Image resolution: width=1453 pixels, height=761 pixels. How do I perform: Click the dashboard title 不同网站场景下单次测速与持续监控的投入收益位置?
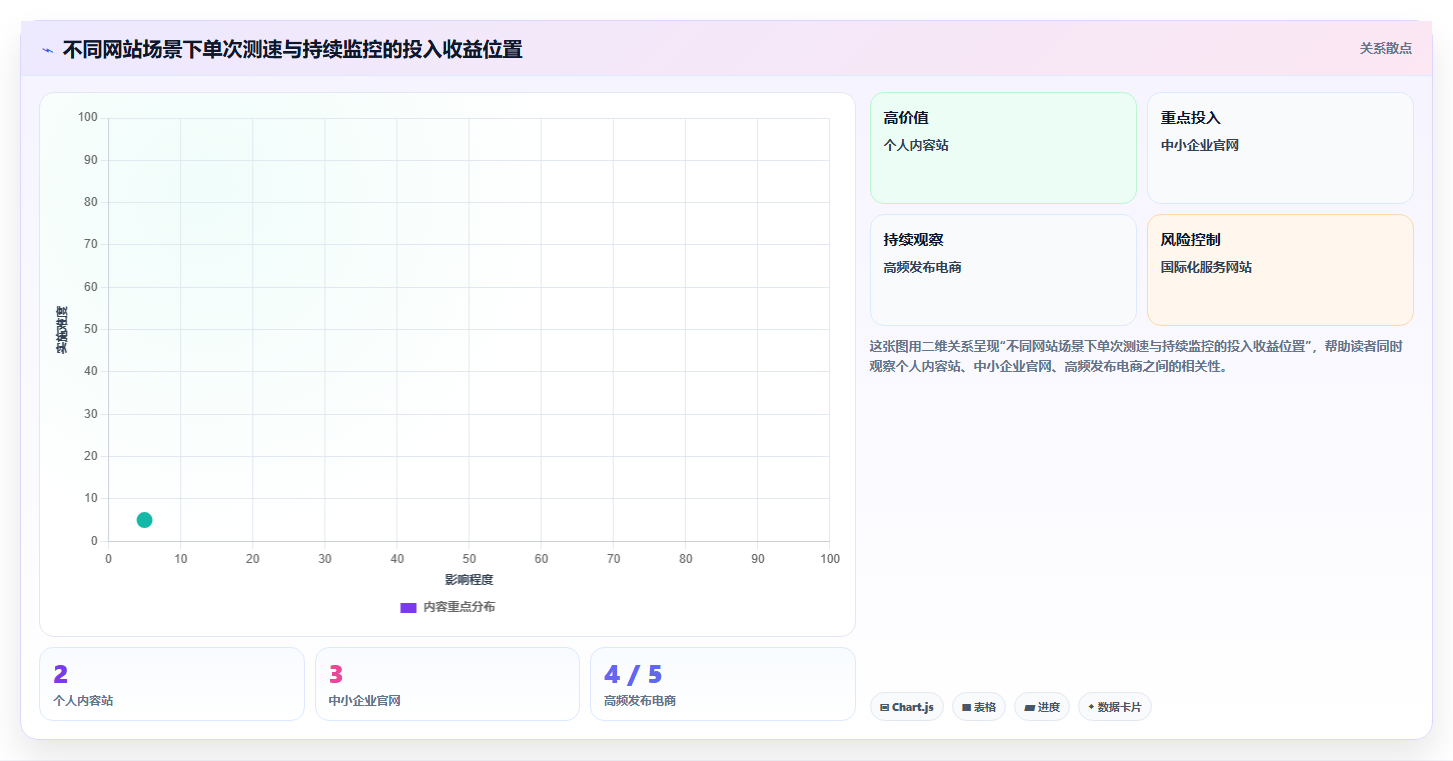pyautogui.click(x=292, y=49)
